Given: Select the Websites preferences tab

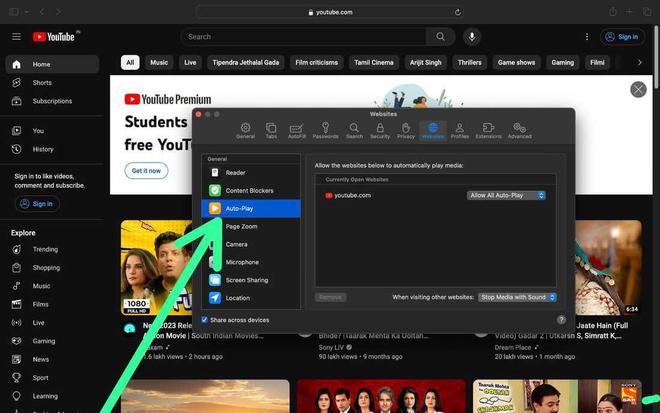Looking at the screenshot, I should [x=433, y=131].
